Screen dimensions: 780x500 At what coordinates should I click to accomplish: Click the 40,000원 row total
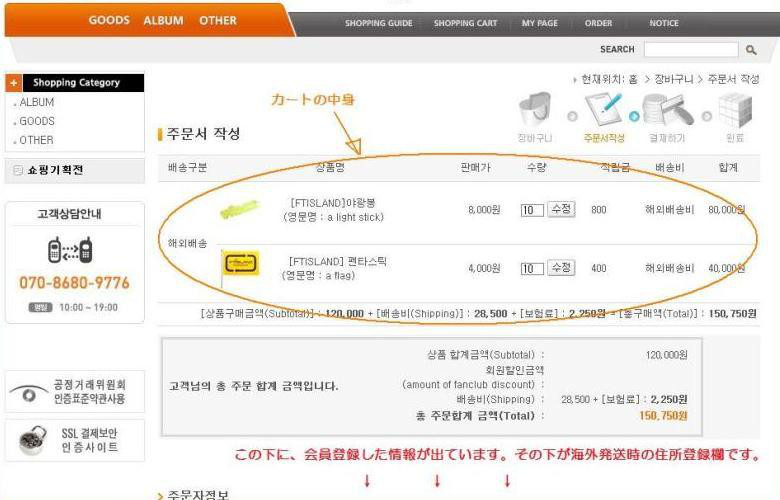tap(727, 269)
